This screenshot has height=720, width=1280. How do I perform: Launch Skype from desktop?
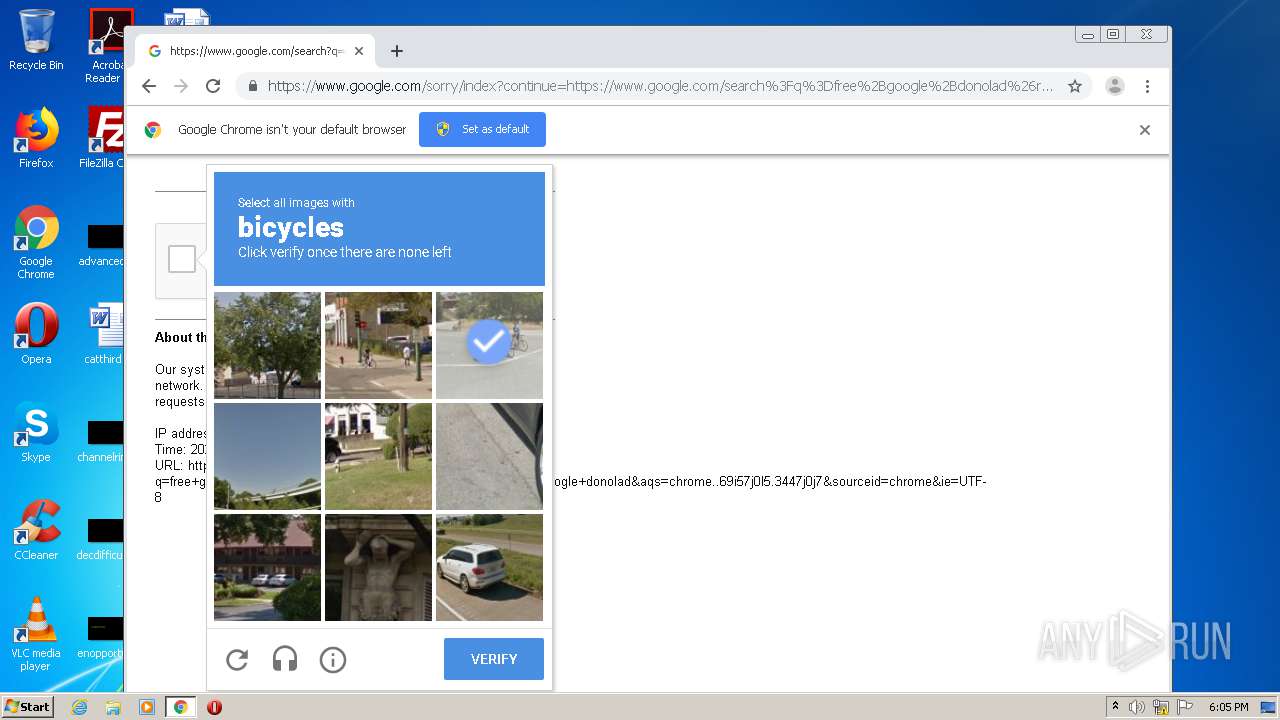tap(36, 431)
